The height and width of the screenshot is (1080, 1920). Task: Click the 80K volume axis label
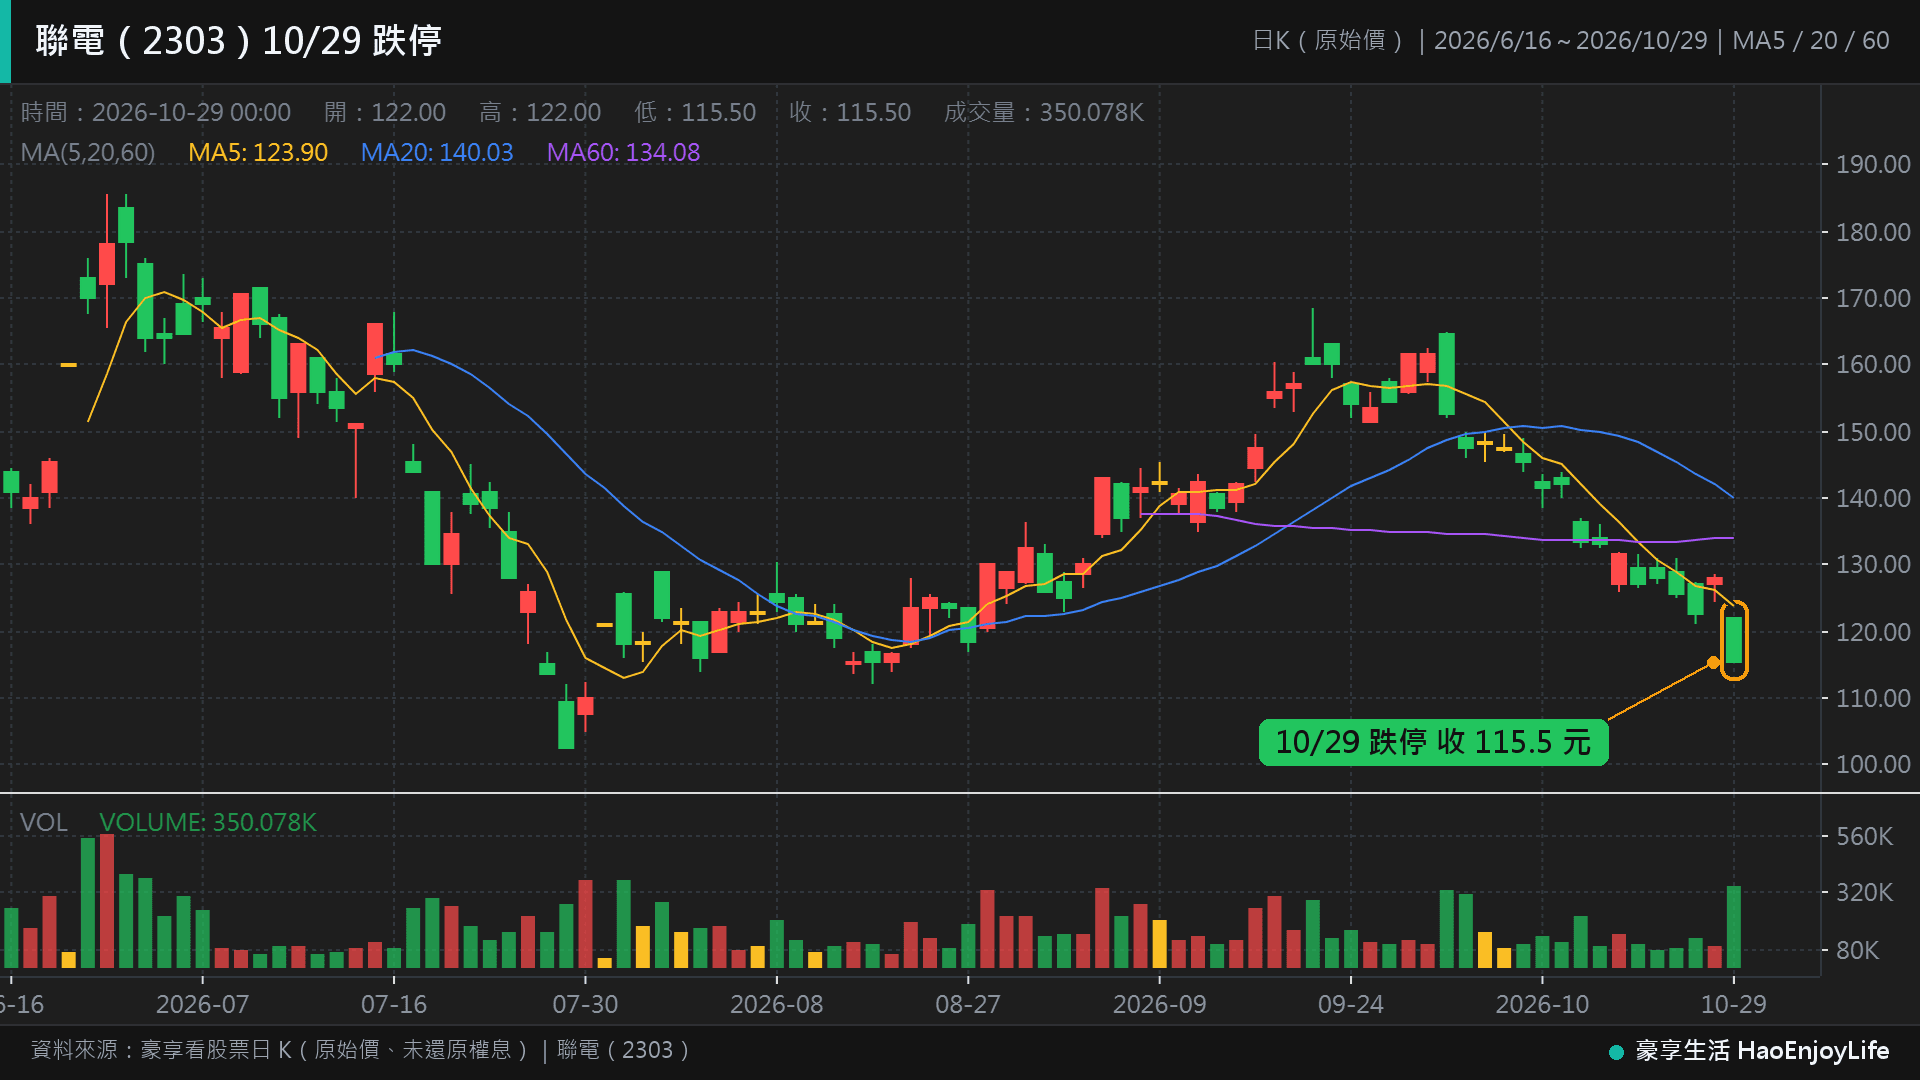point(1857,950)
